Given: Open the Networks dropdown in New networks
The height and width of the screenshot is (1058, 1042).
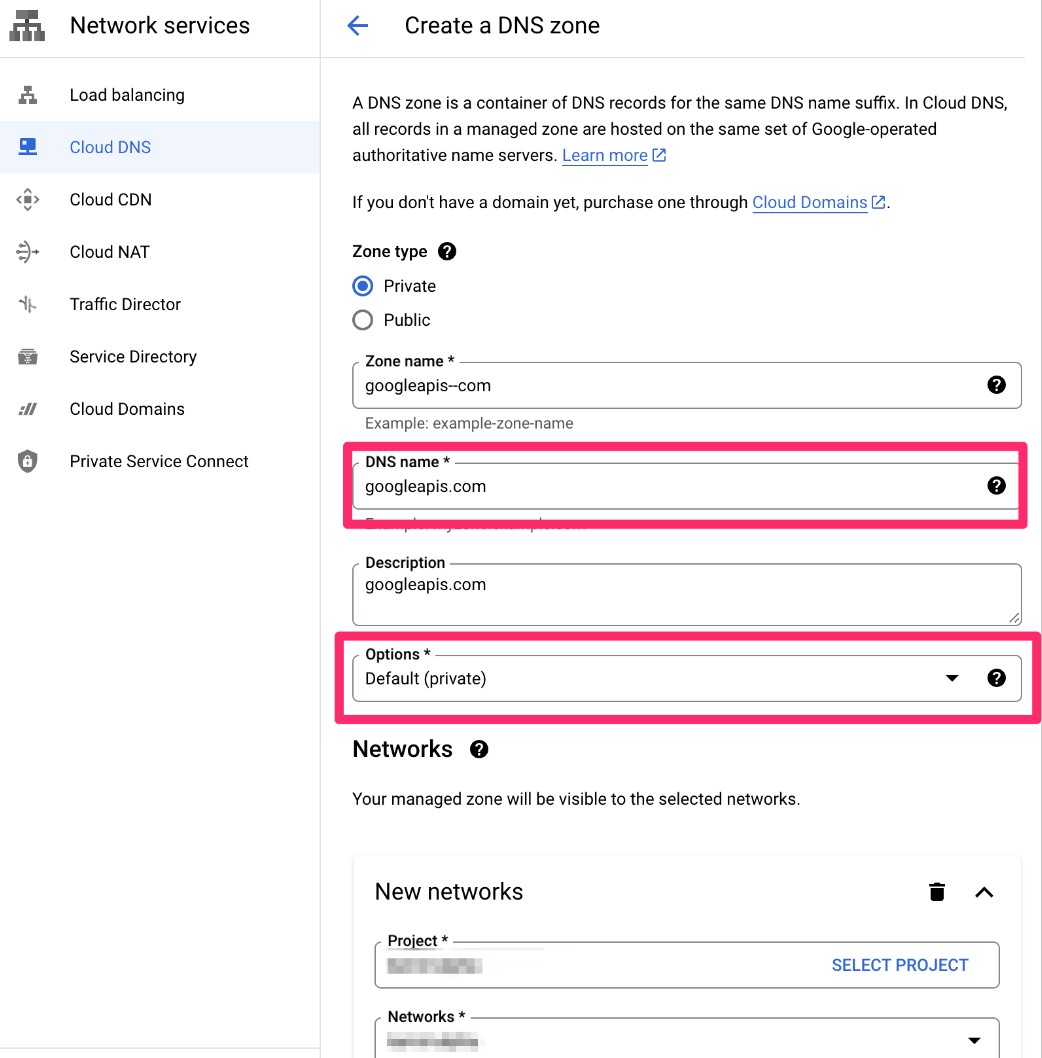Looking at the screenshot, I should [x=686, y=1040].
